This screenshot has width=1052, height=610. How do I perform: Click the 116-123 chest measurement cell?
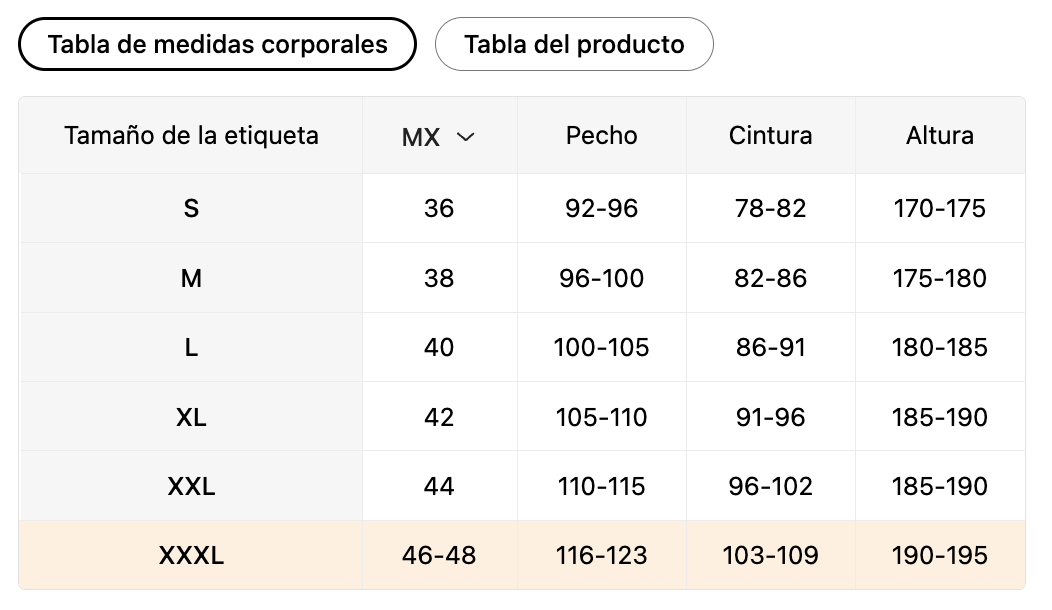click(602, 556)
